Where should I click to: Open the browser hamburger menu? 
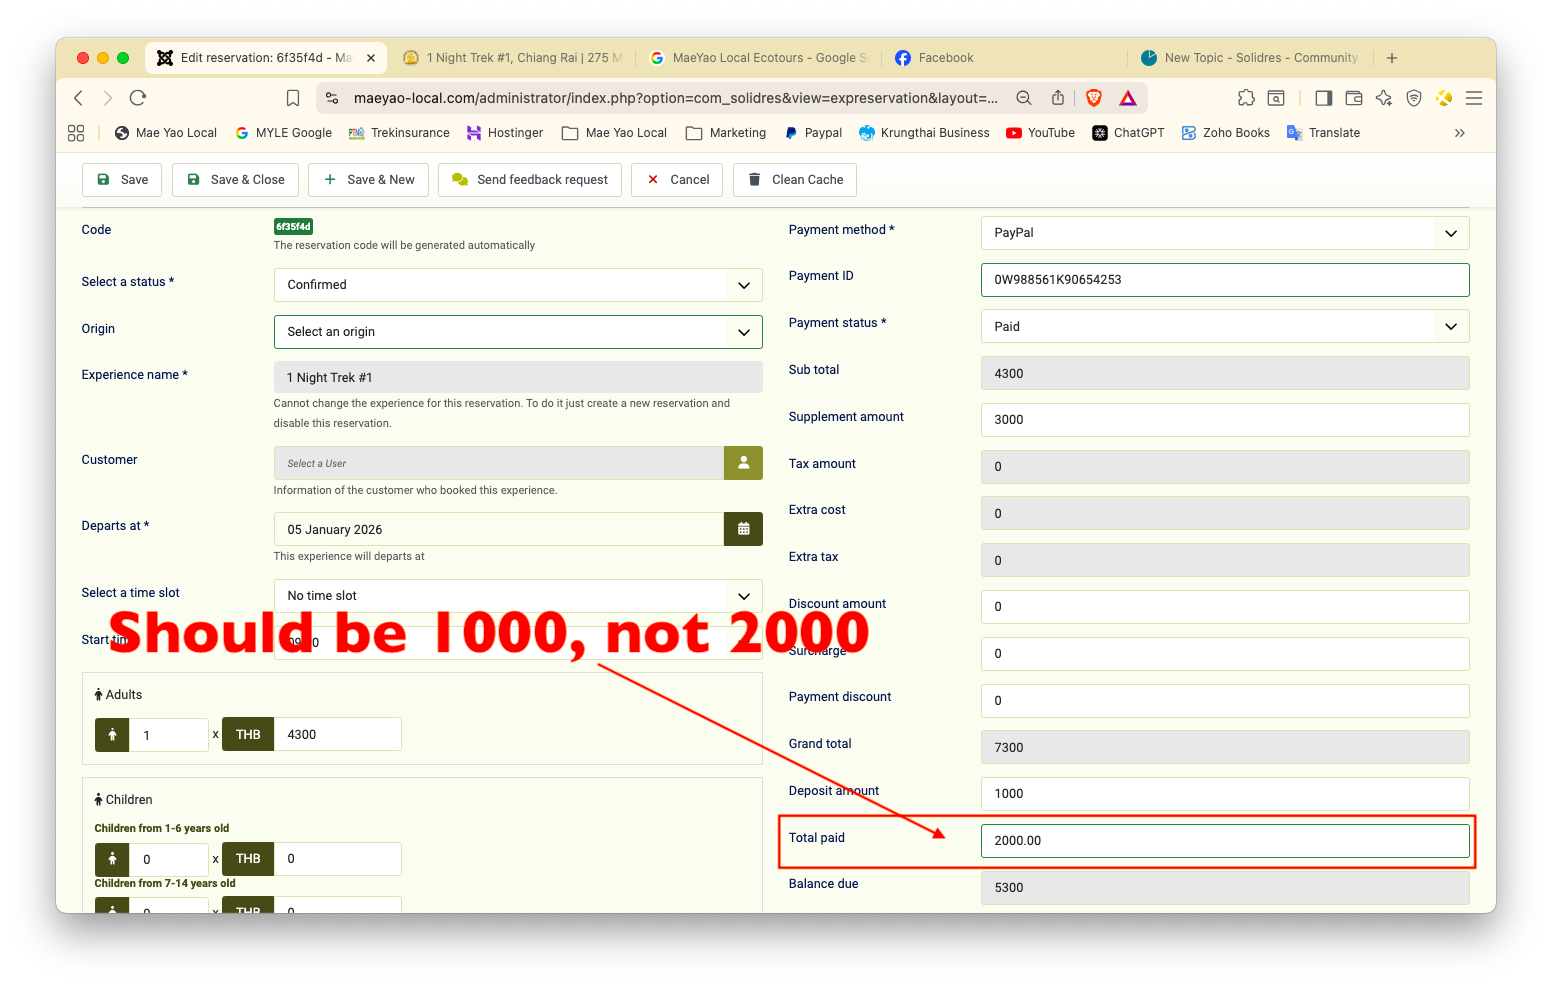(x=1473, y=98)
